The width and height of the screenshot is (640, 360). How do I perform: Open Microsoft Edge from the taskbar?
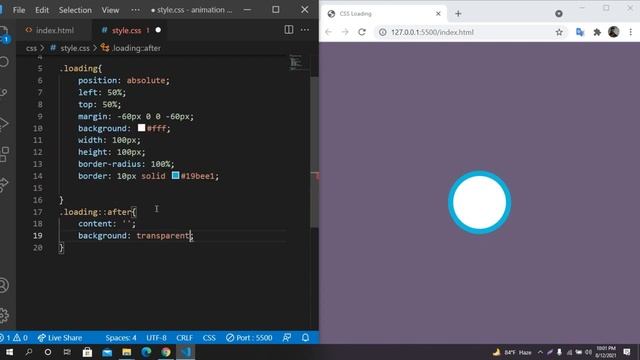tap(146, 352)
